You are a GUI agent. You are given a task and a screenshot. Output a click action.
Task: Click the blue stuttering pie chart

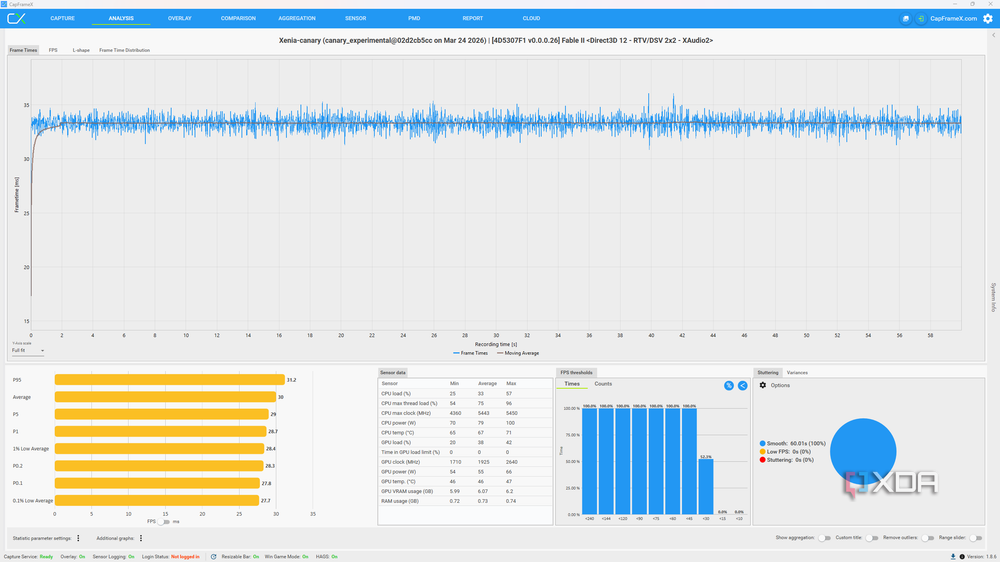pyautogui.click(x=863, y=452)
